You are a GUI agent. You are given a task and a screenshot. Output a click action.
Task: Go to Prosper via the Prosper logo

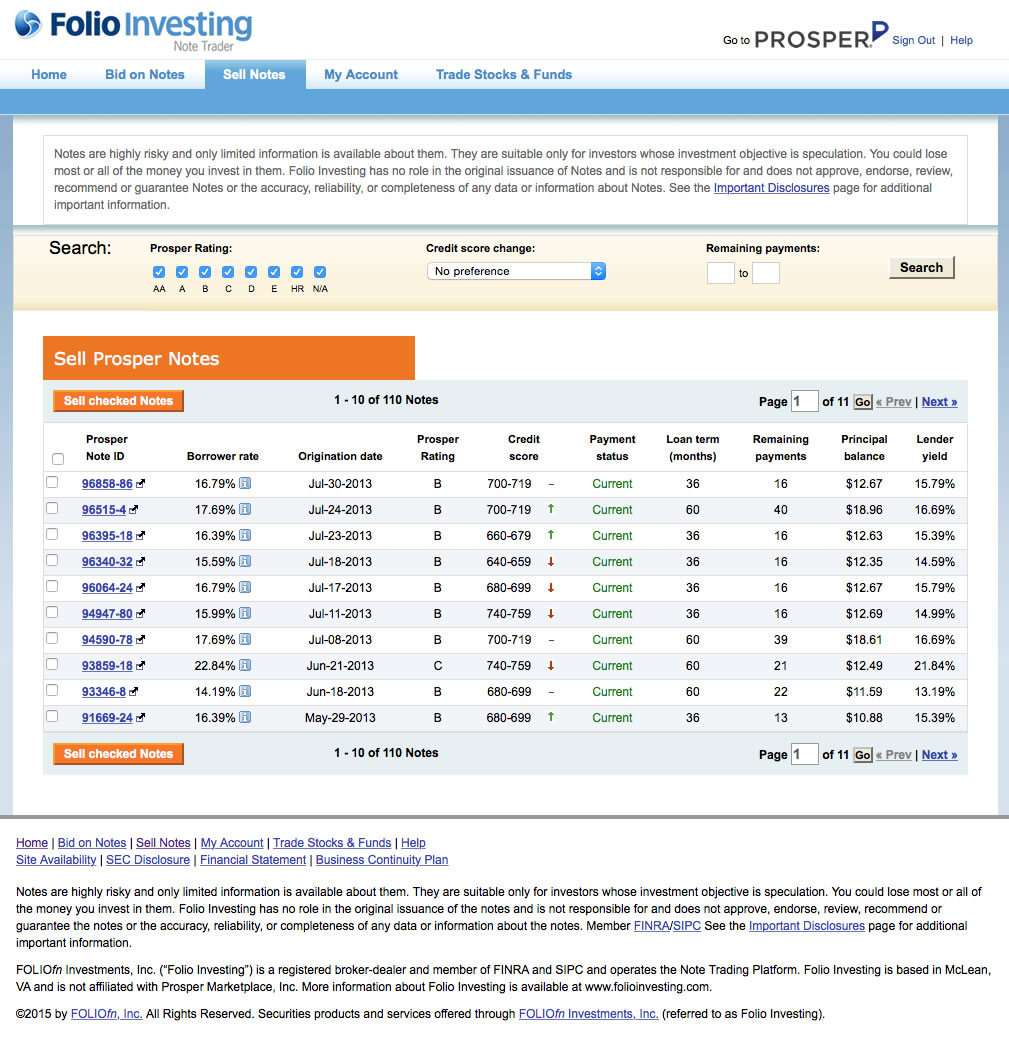click(821, 36)
